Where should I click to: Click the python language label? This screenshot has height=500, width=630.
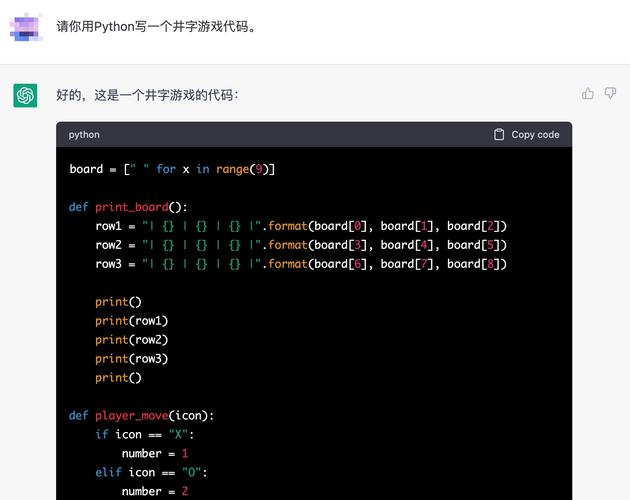84,135
